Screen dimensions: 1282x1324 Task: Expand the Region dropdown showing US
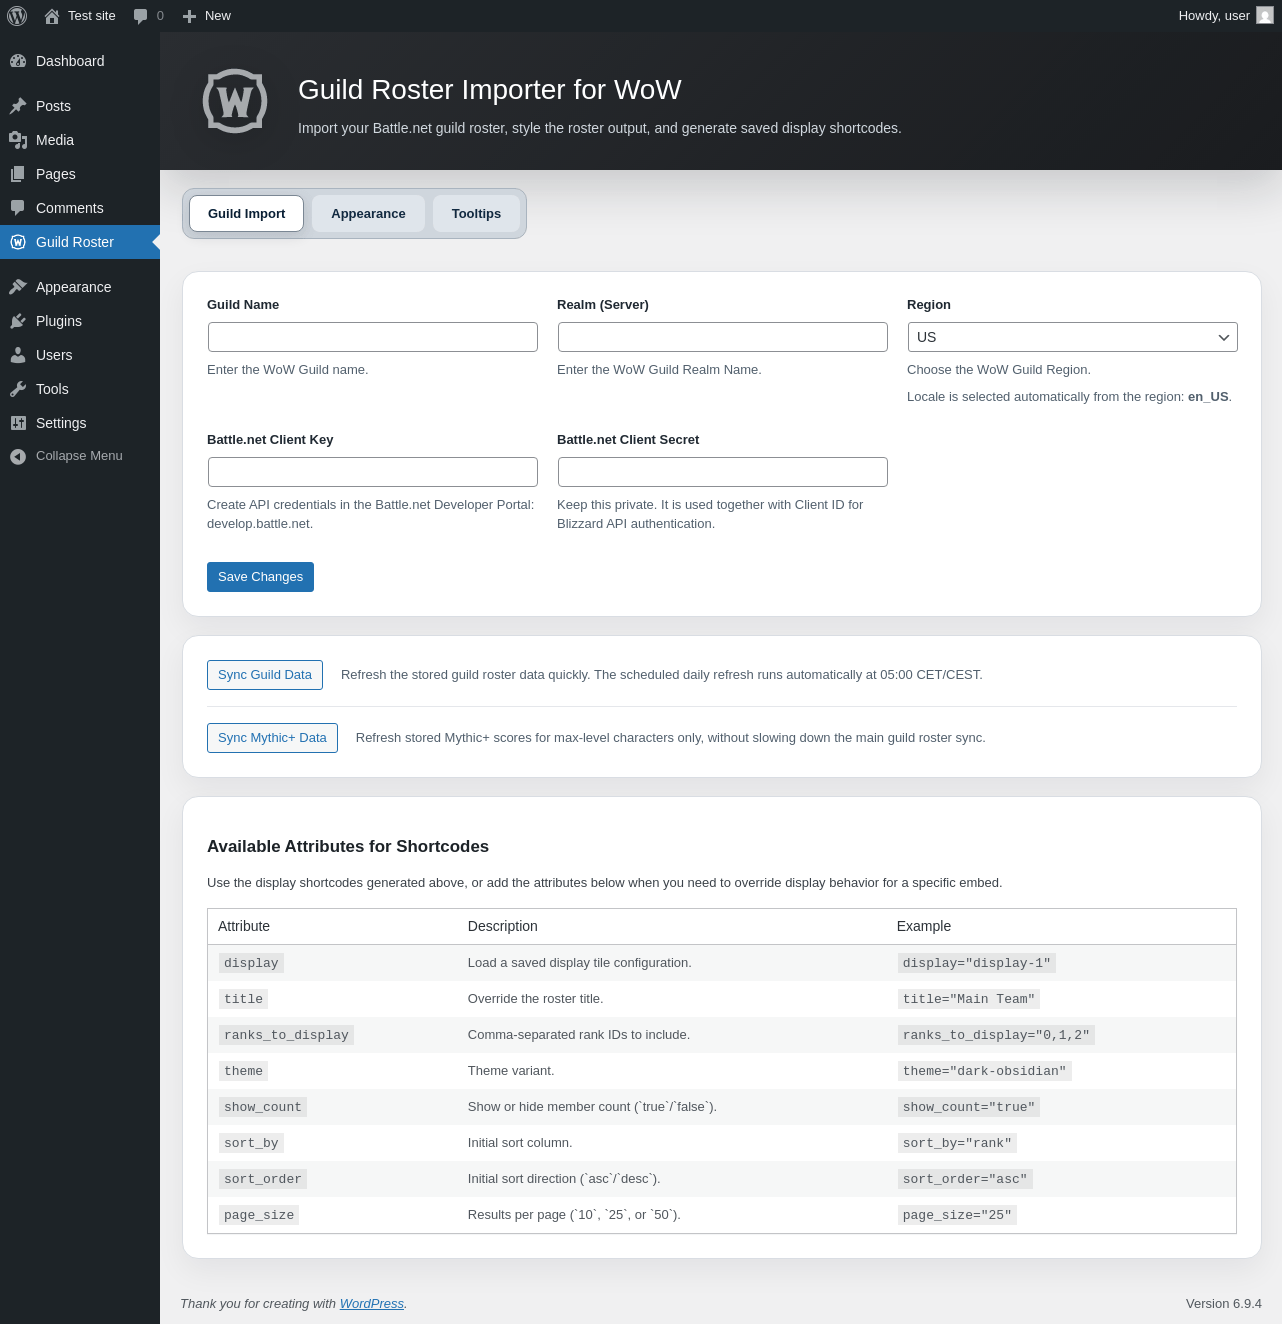point(1072,337)
